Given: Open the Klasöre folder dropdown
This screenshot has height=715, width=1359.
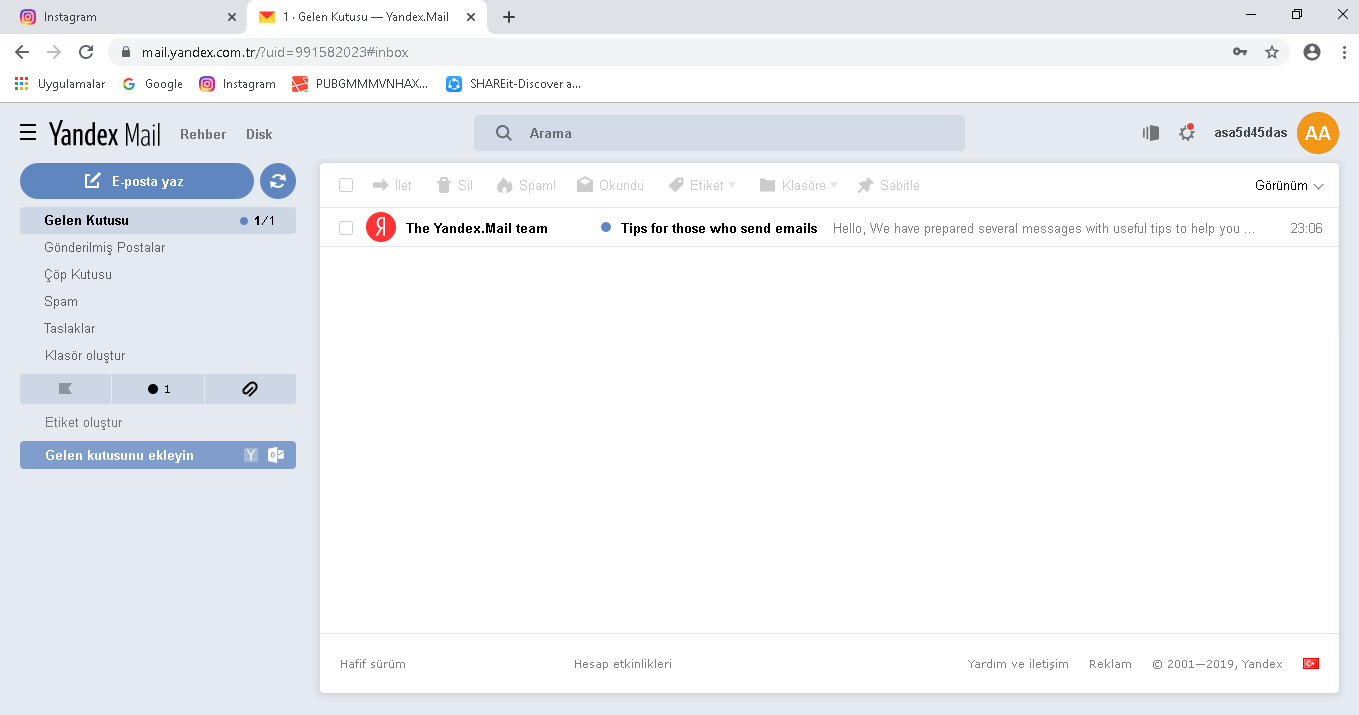Looking at the screenshot, I should [x=798, y=185].
